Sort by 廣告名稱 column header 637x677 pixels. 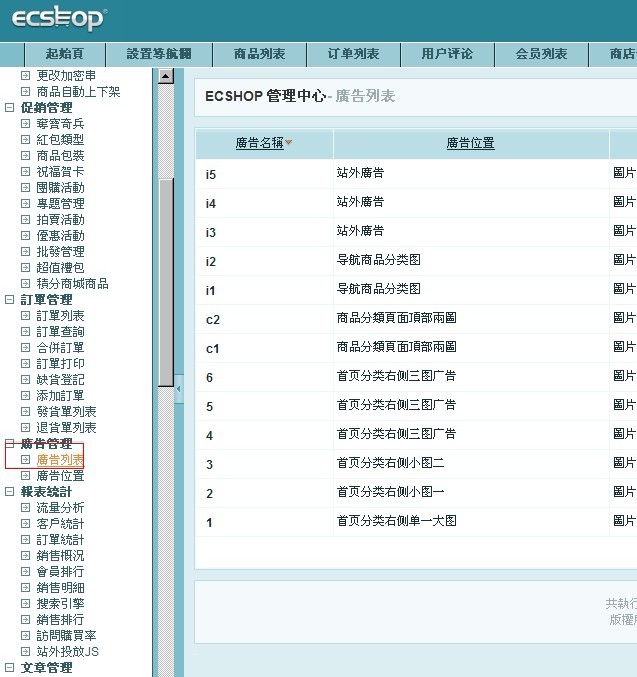pos(260,143)
